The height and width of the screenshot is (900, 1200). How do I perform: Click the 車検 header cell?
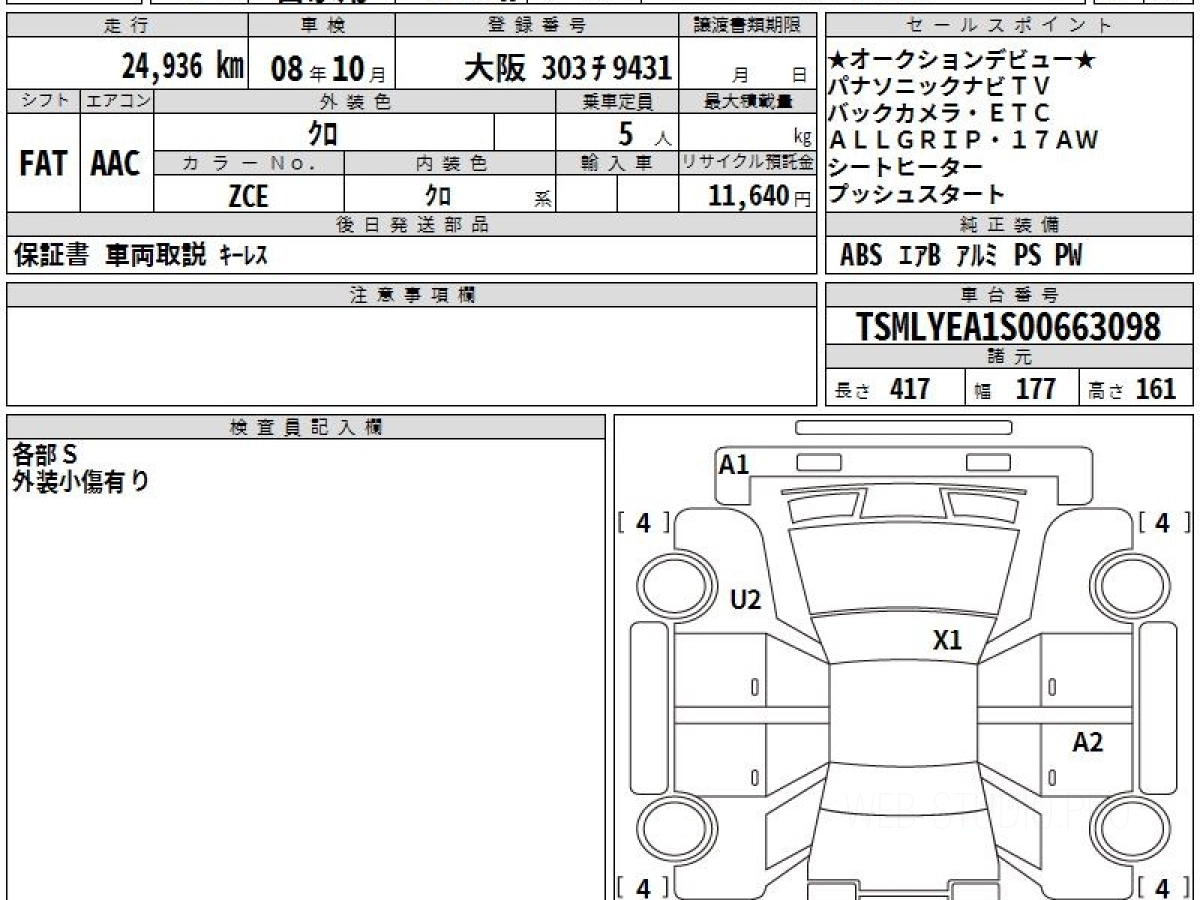tap(321, 26)
